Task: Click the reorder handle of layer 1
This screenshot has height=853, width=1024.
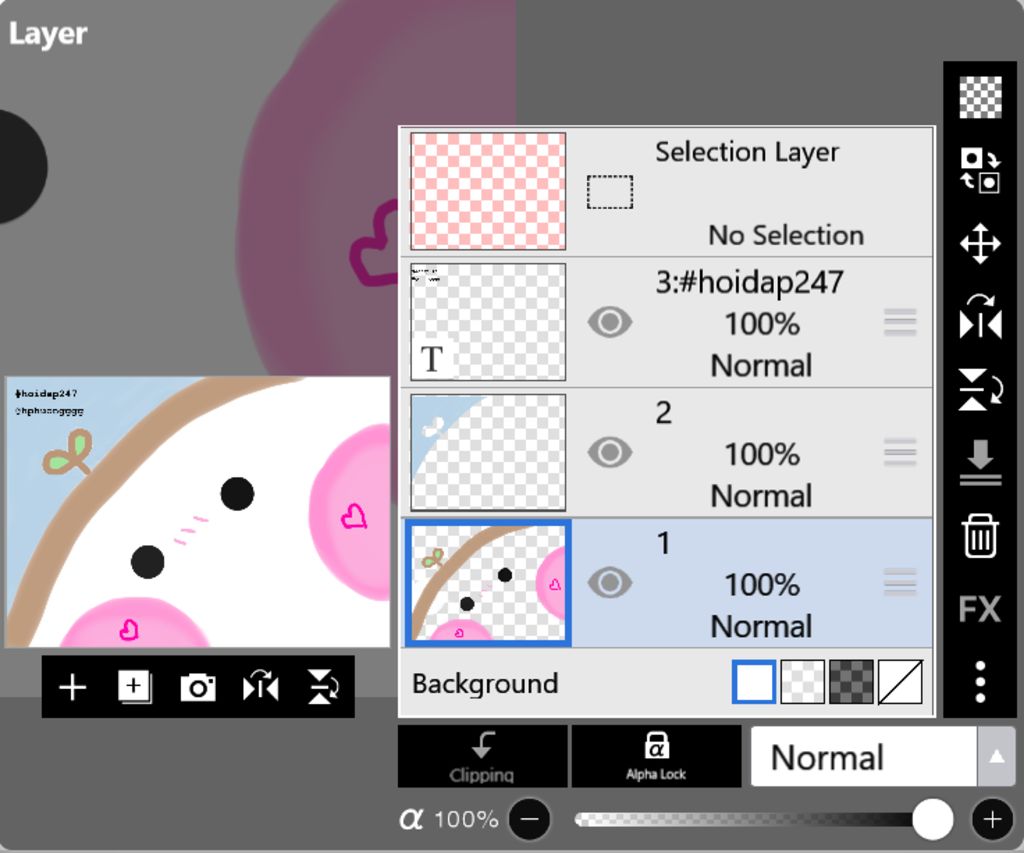Action: point(900,583)
